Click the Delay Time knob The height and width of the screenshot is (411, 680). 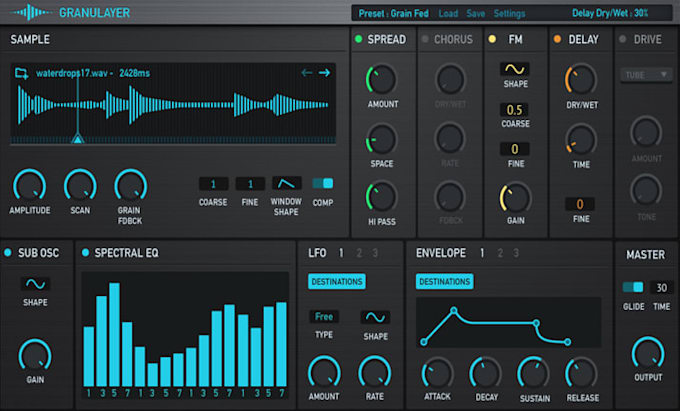(581, 140)
